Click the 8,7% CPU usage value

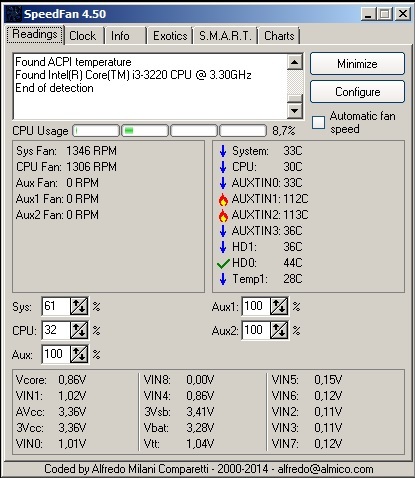[x=284, y=131]
